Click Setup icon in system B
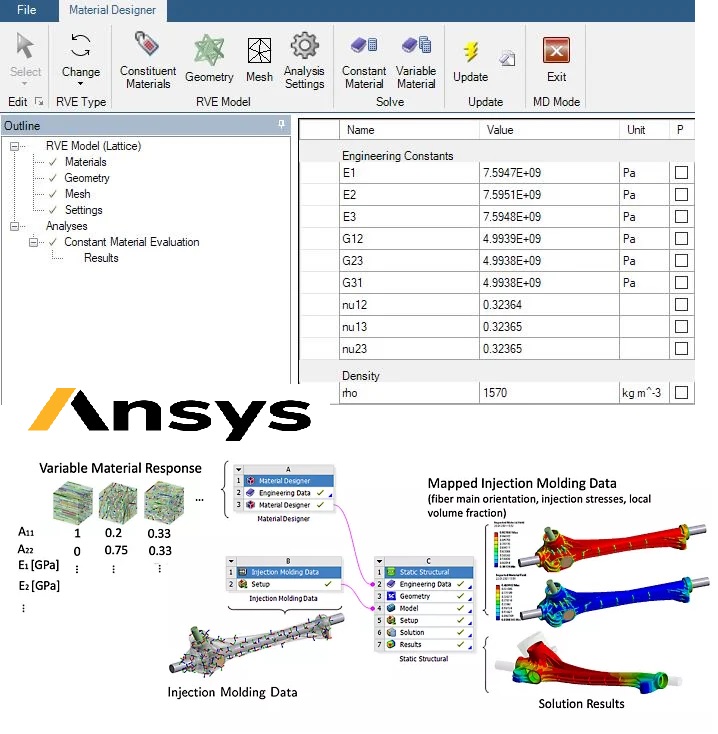This screenshot has height=734, width=718. pos(243,584)
